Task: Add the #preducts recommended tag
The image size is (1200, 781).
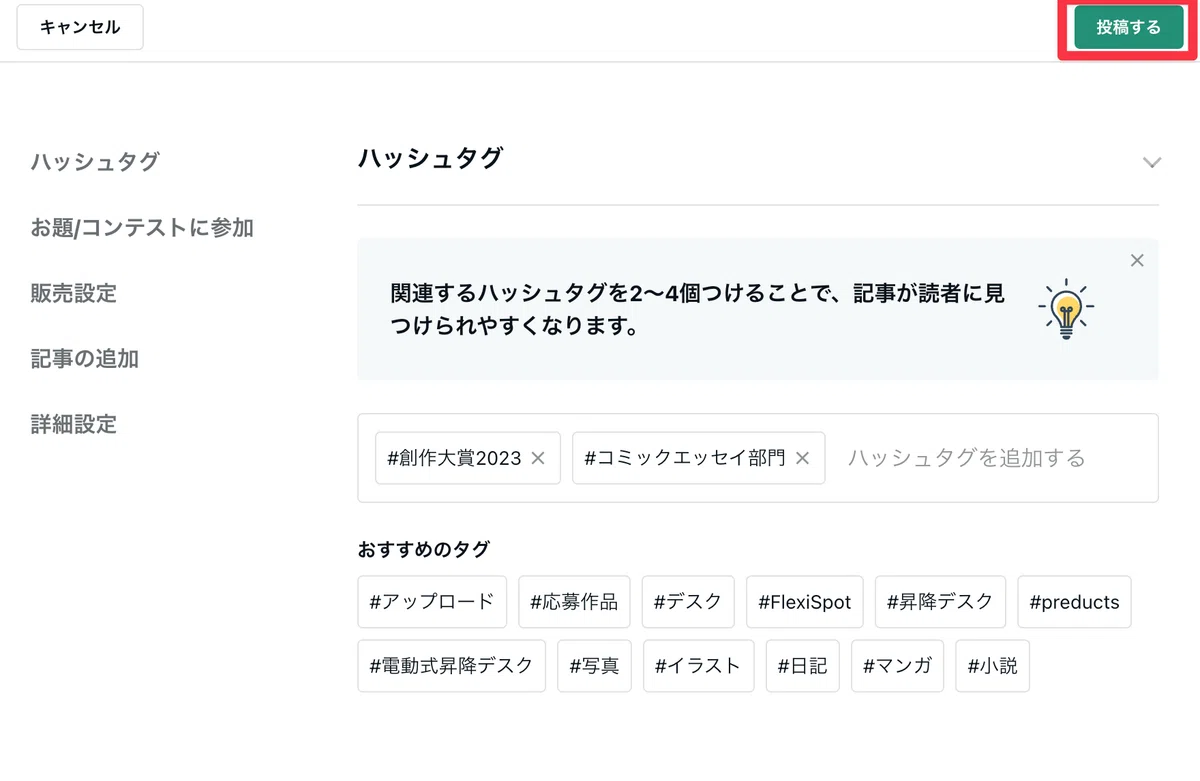Action: tap(1074, 602)
